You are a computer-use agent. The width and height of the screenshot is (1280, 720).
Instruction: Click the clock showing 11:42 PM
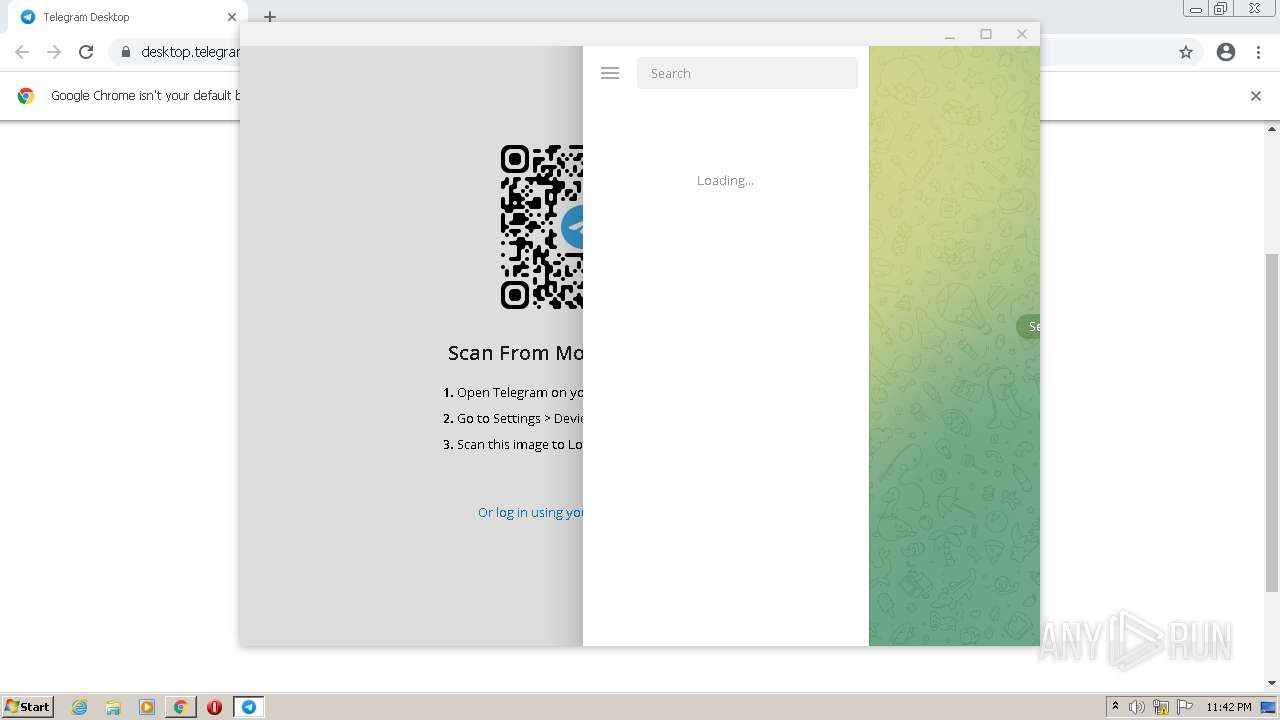point(1229,707)
